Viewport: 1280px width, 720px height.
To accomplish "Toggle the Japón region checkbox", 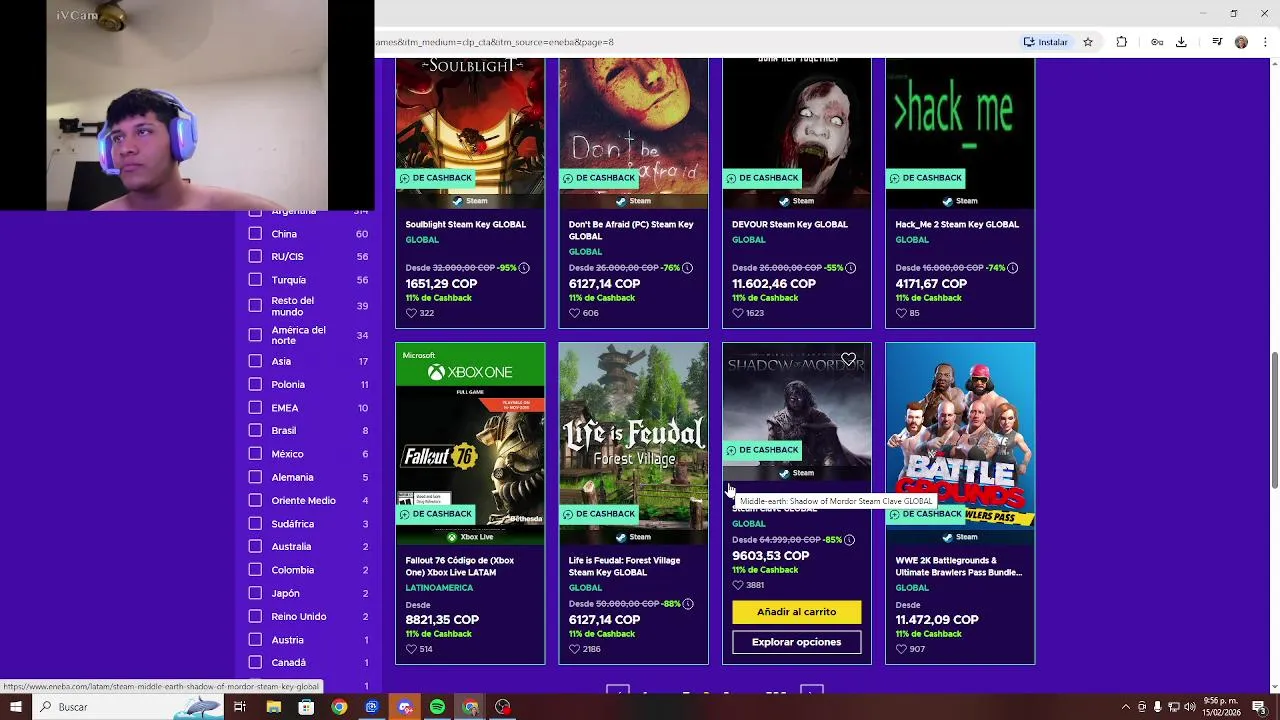I will point(255,593).
